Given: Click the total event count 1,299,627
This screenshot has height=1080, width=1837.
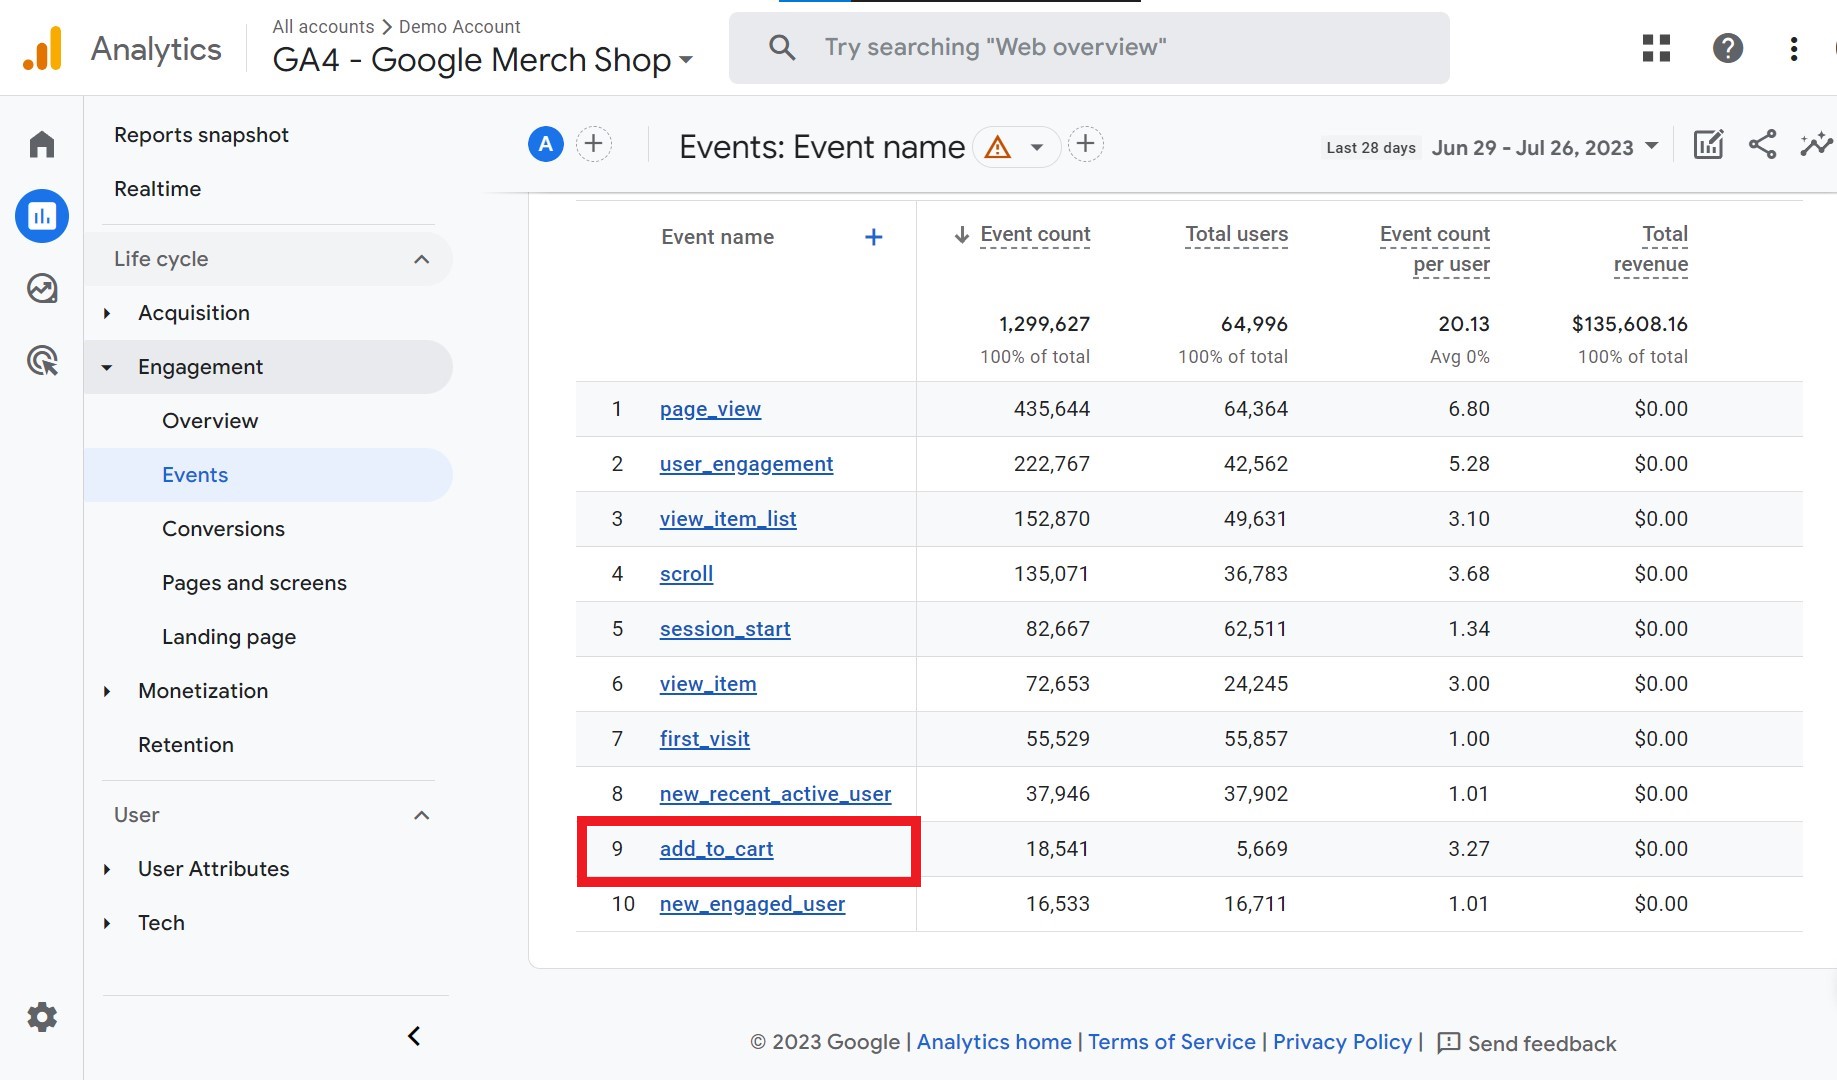Looking at the screenshot, I should [1044, 324].
